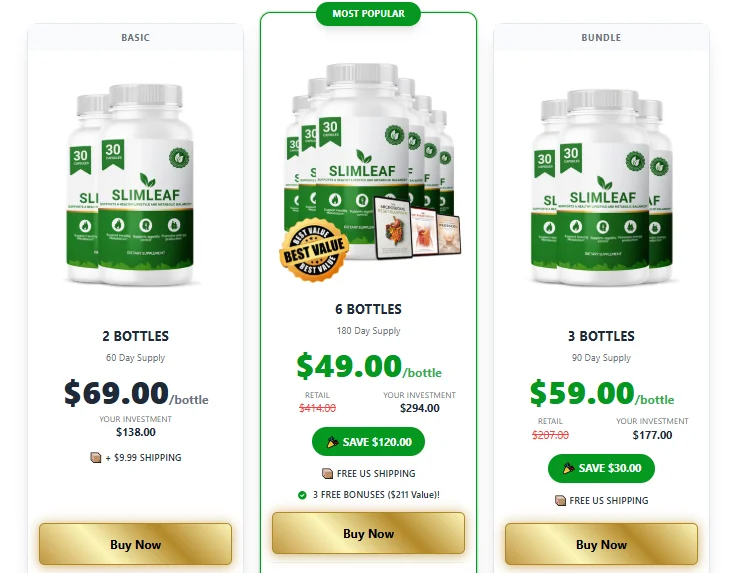This screenshot has height=573, width=736.
Task: Click the SAVE $120.00 green pill
Action: click(368, 442)
